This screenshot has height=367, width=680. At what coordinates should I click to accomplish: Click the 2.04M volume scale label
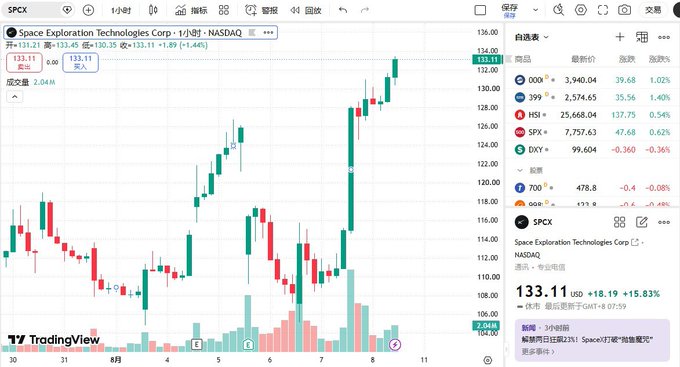(x=486, y=325)
